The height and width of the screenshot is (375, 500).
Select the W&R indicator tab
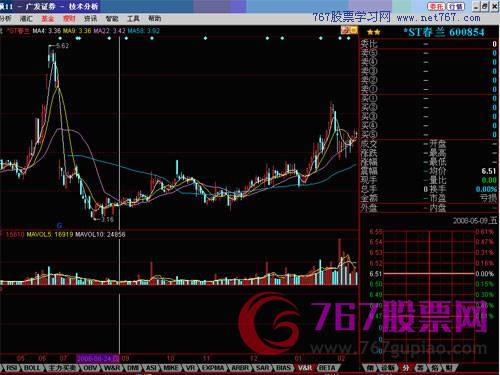point(112,368)
